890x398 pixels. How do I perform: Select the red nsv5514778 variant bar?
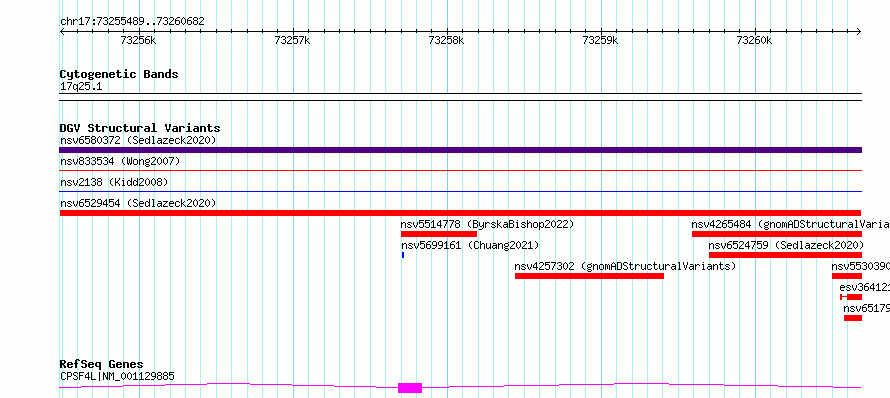click(439, 234)
